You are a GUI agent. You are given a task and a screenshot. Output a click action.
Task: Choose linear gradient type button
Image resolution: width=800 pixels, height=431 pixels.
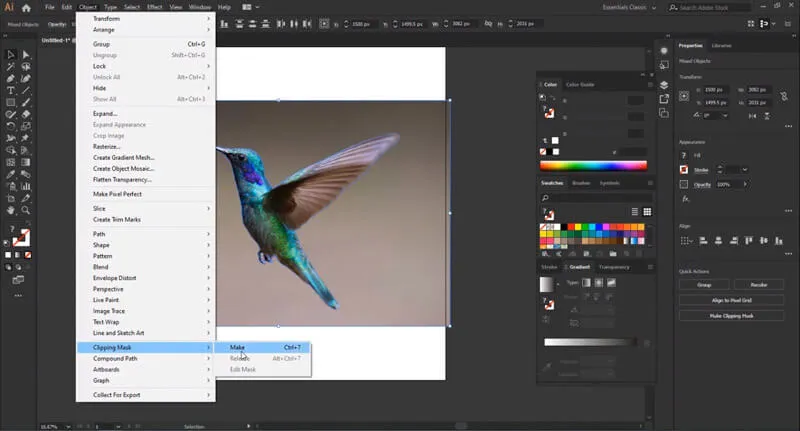click(587, 284)
